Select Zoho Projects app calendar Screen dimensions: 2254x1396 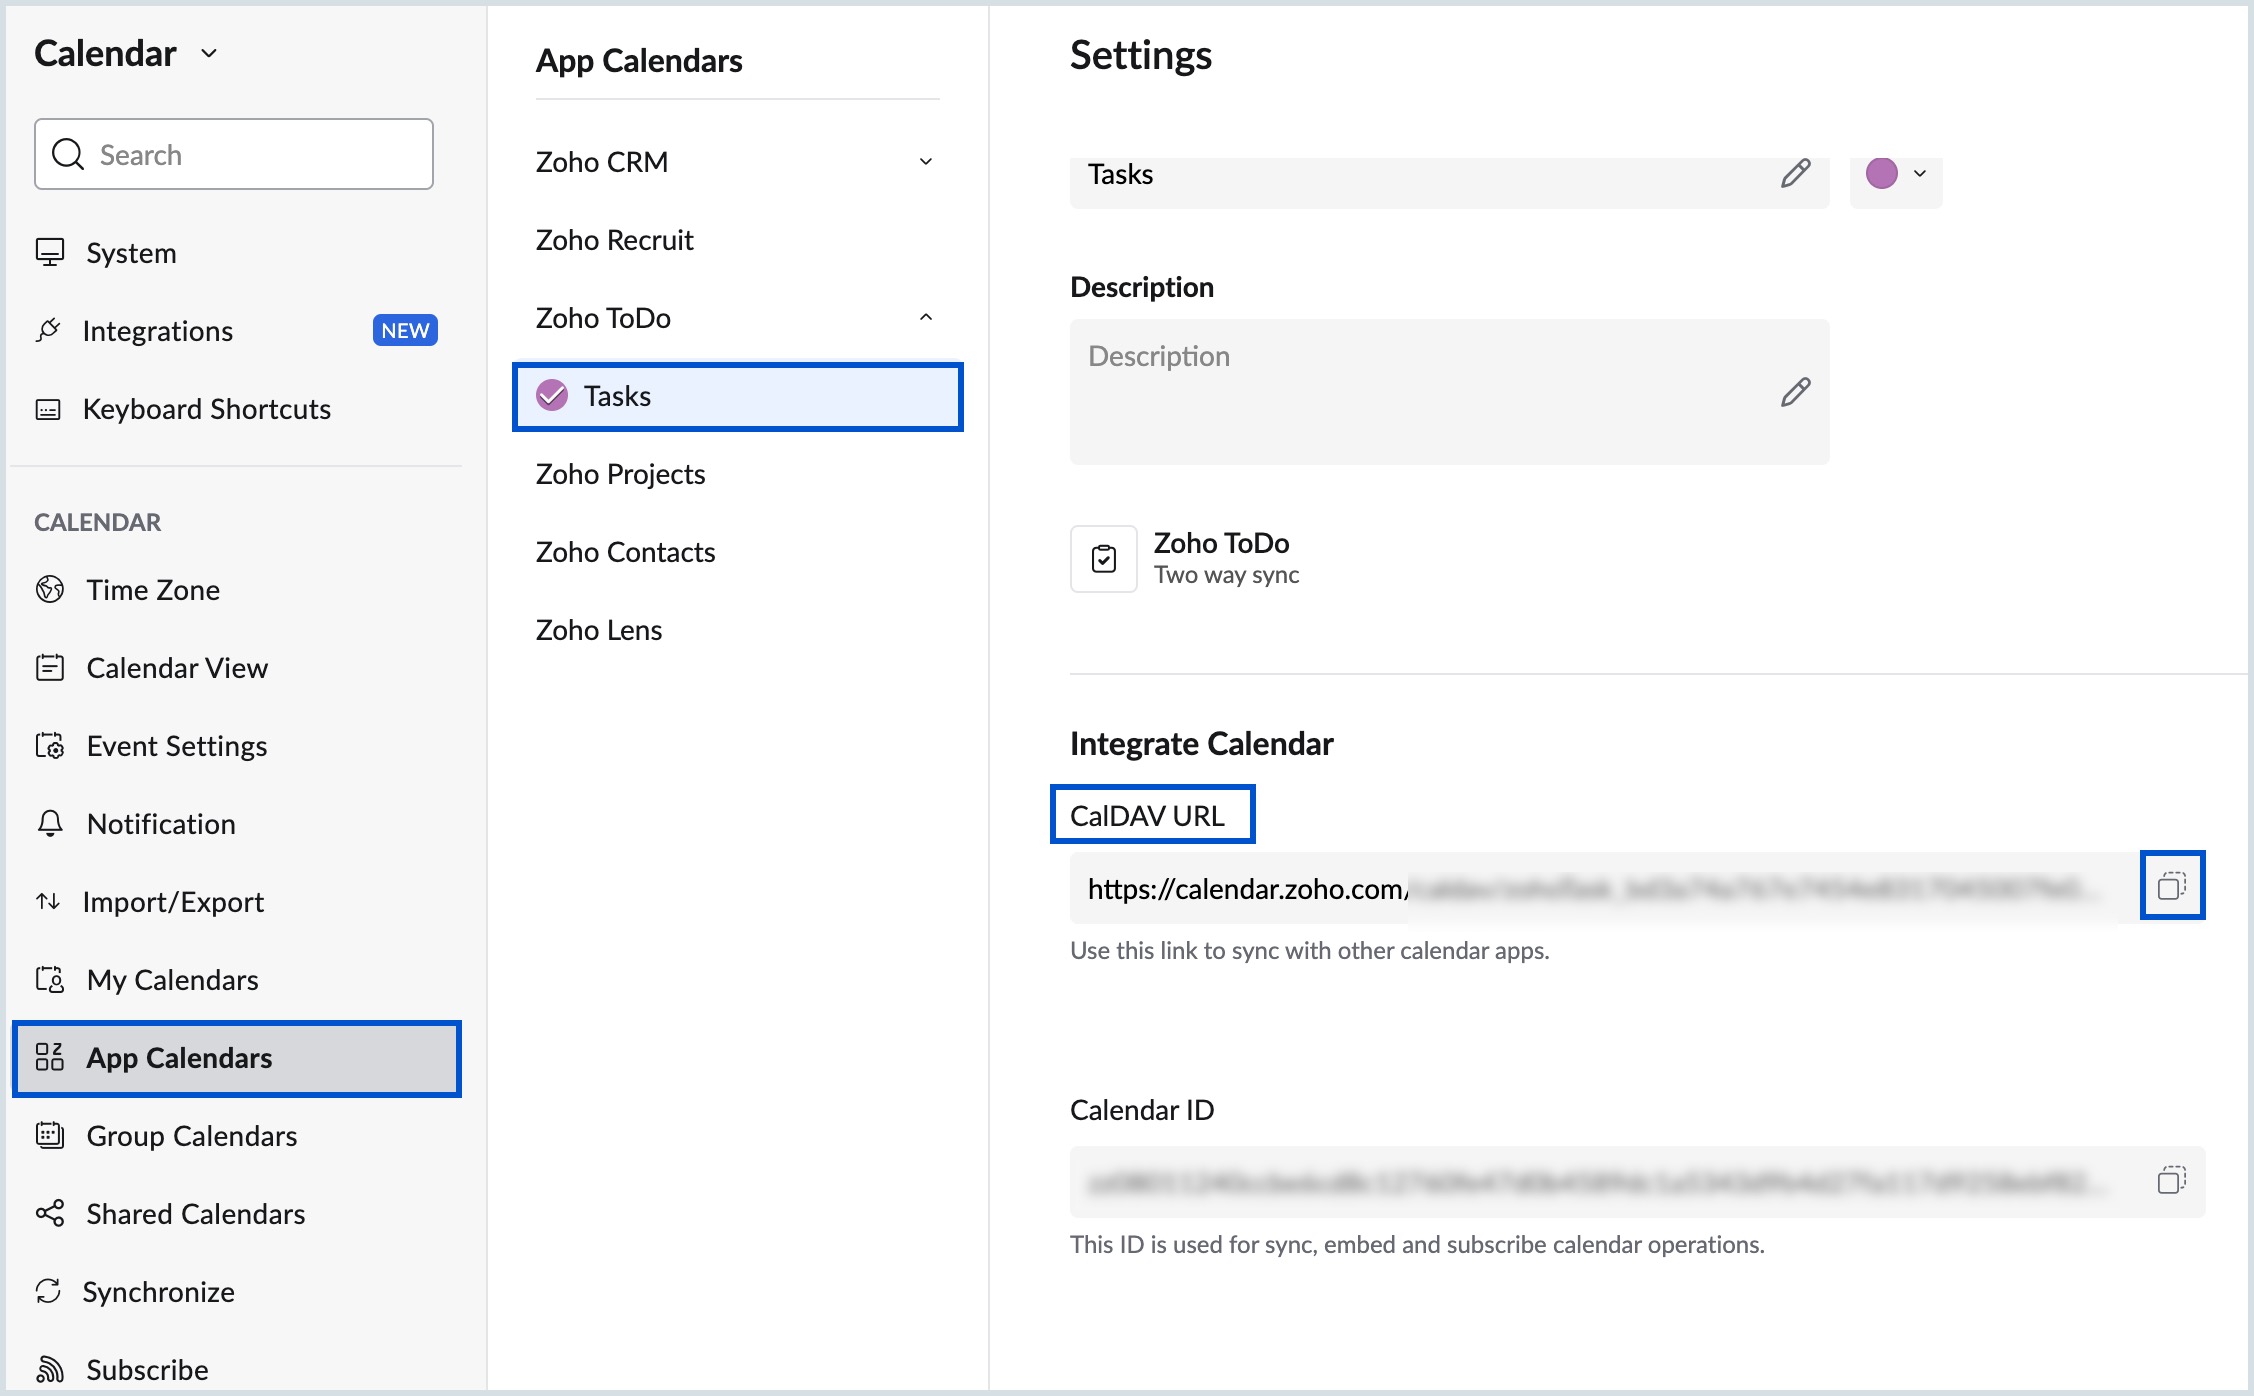point(620,474)
